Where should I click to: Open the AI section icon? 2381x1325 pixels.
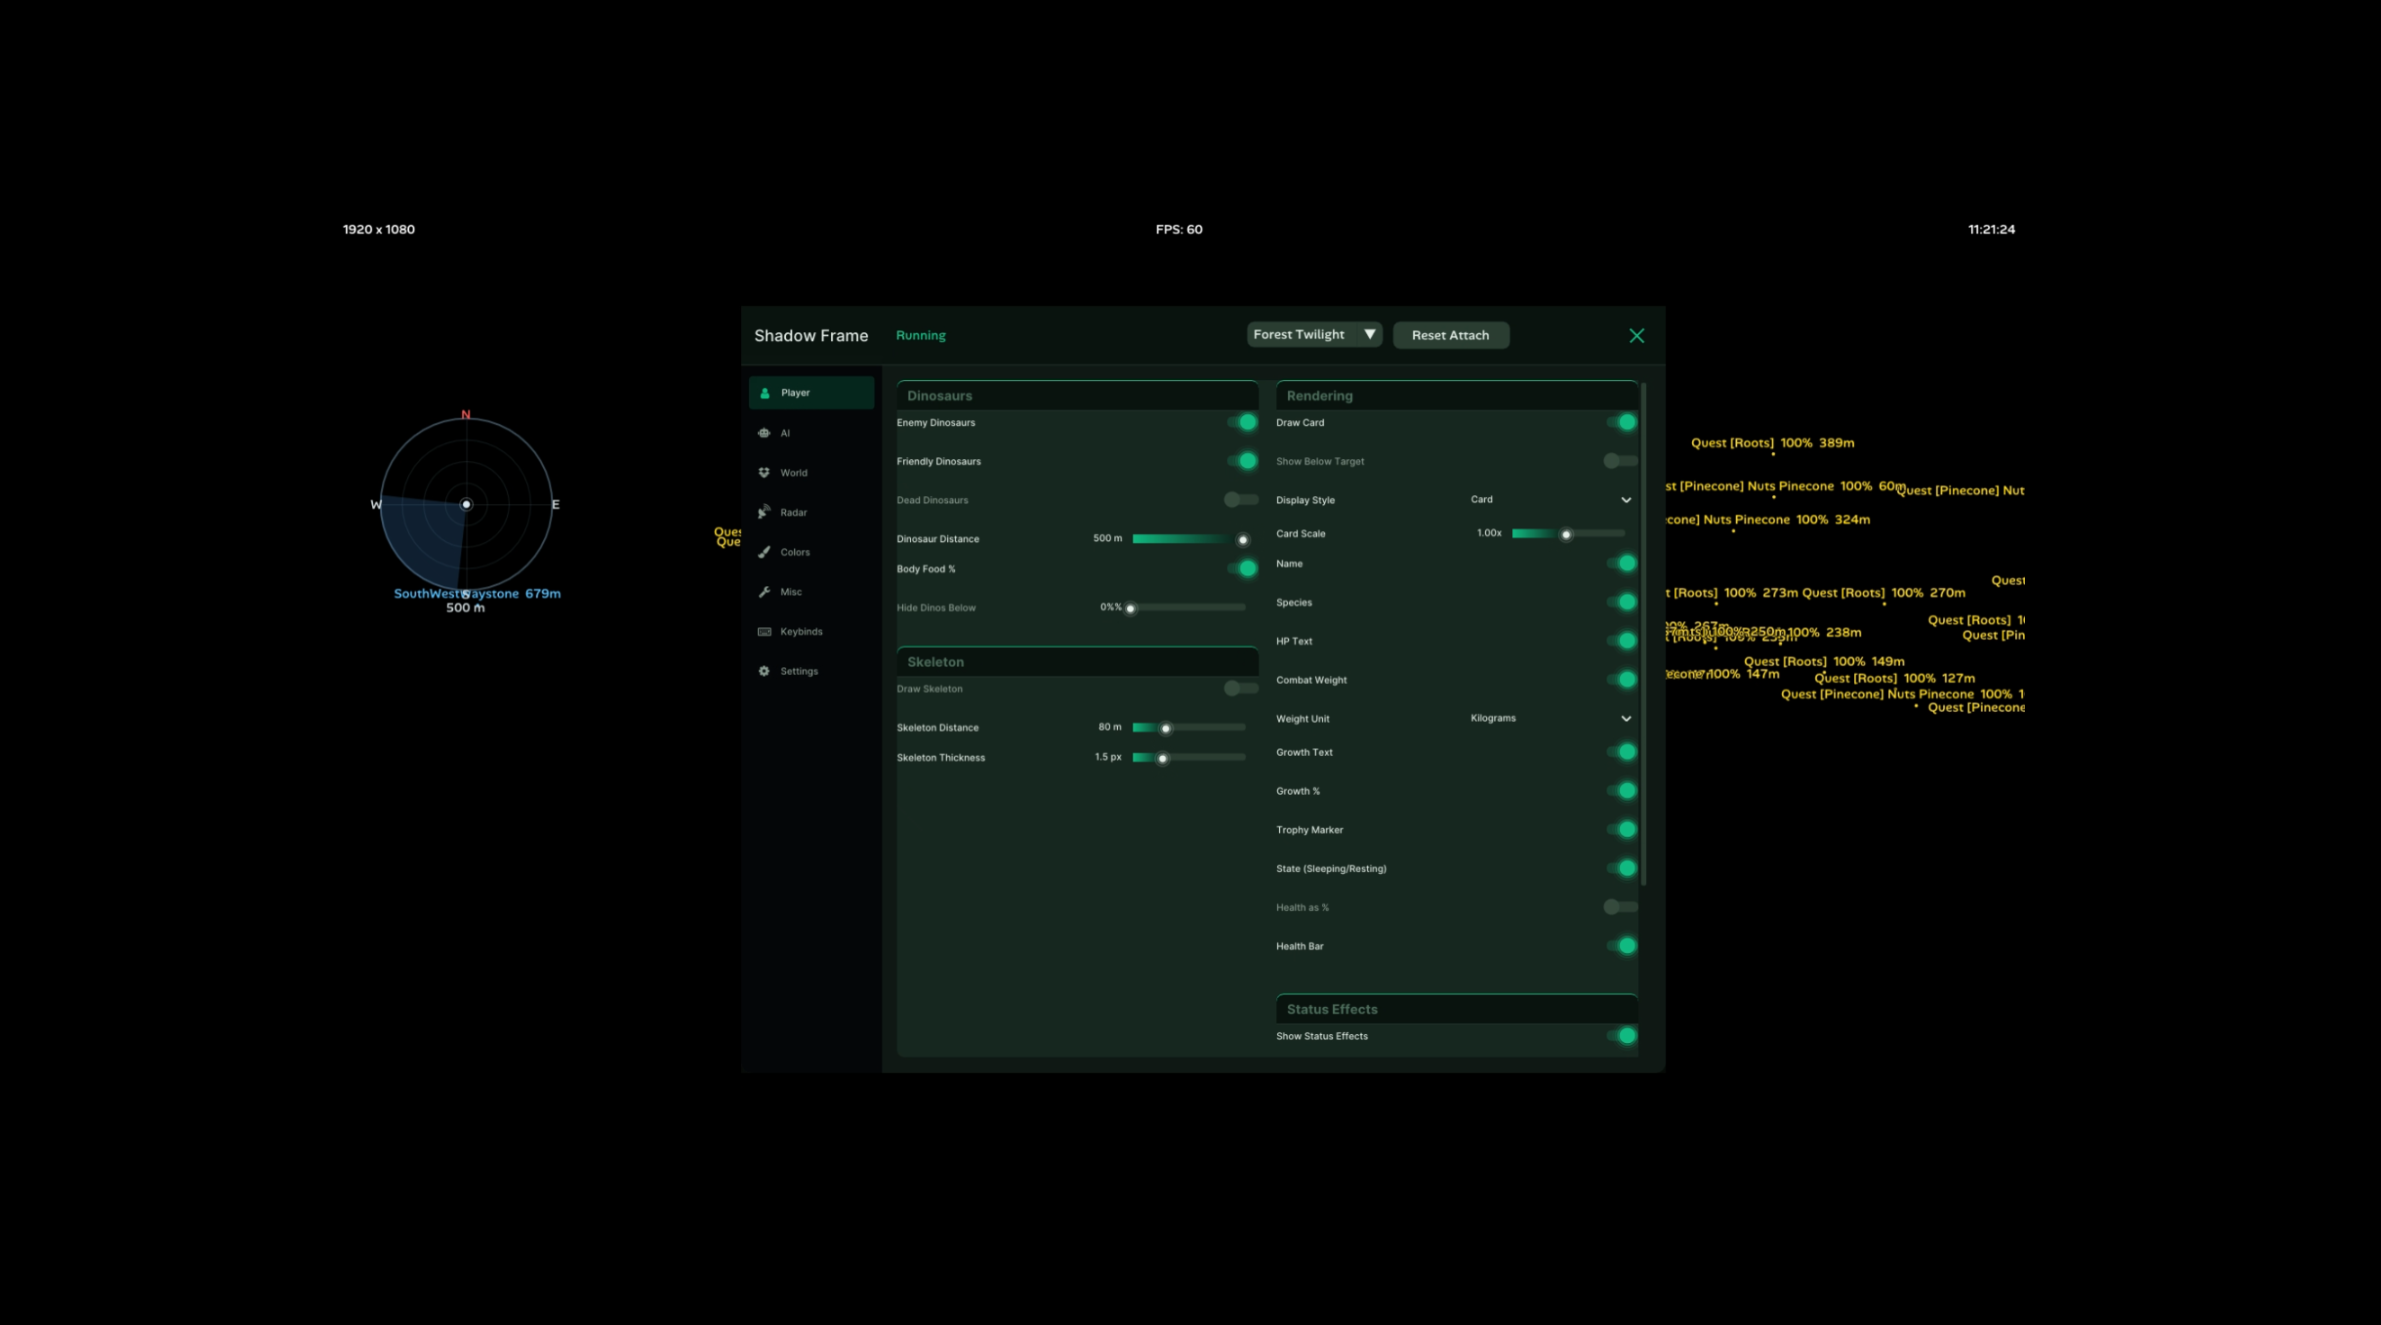764,433
